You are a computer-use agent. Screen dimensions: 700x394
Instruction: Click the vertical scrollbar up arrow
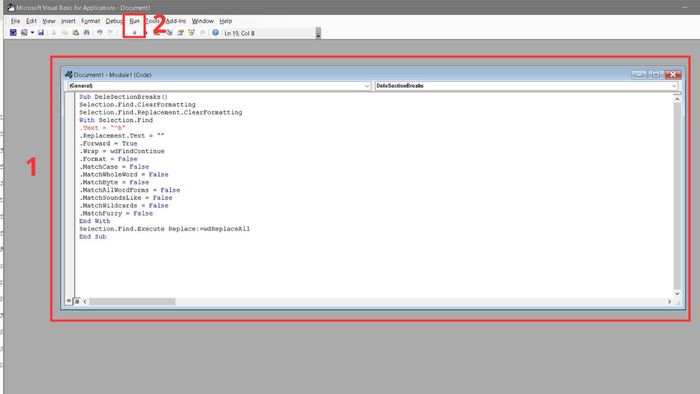[677, 99]
